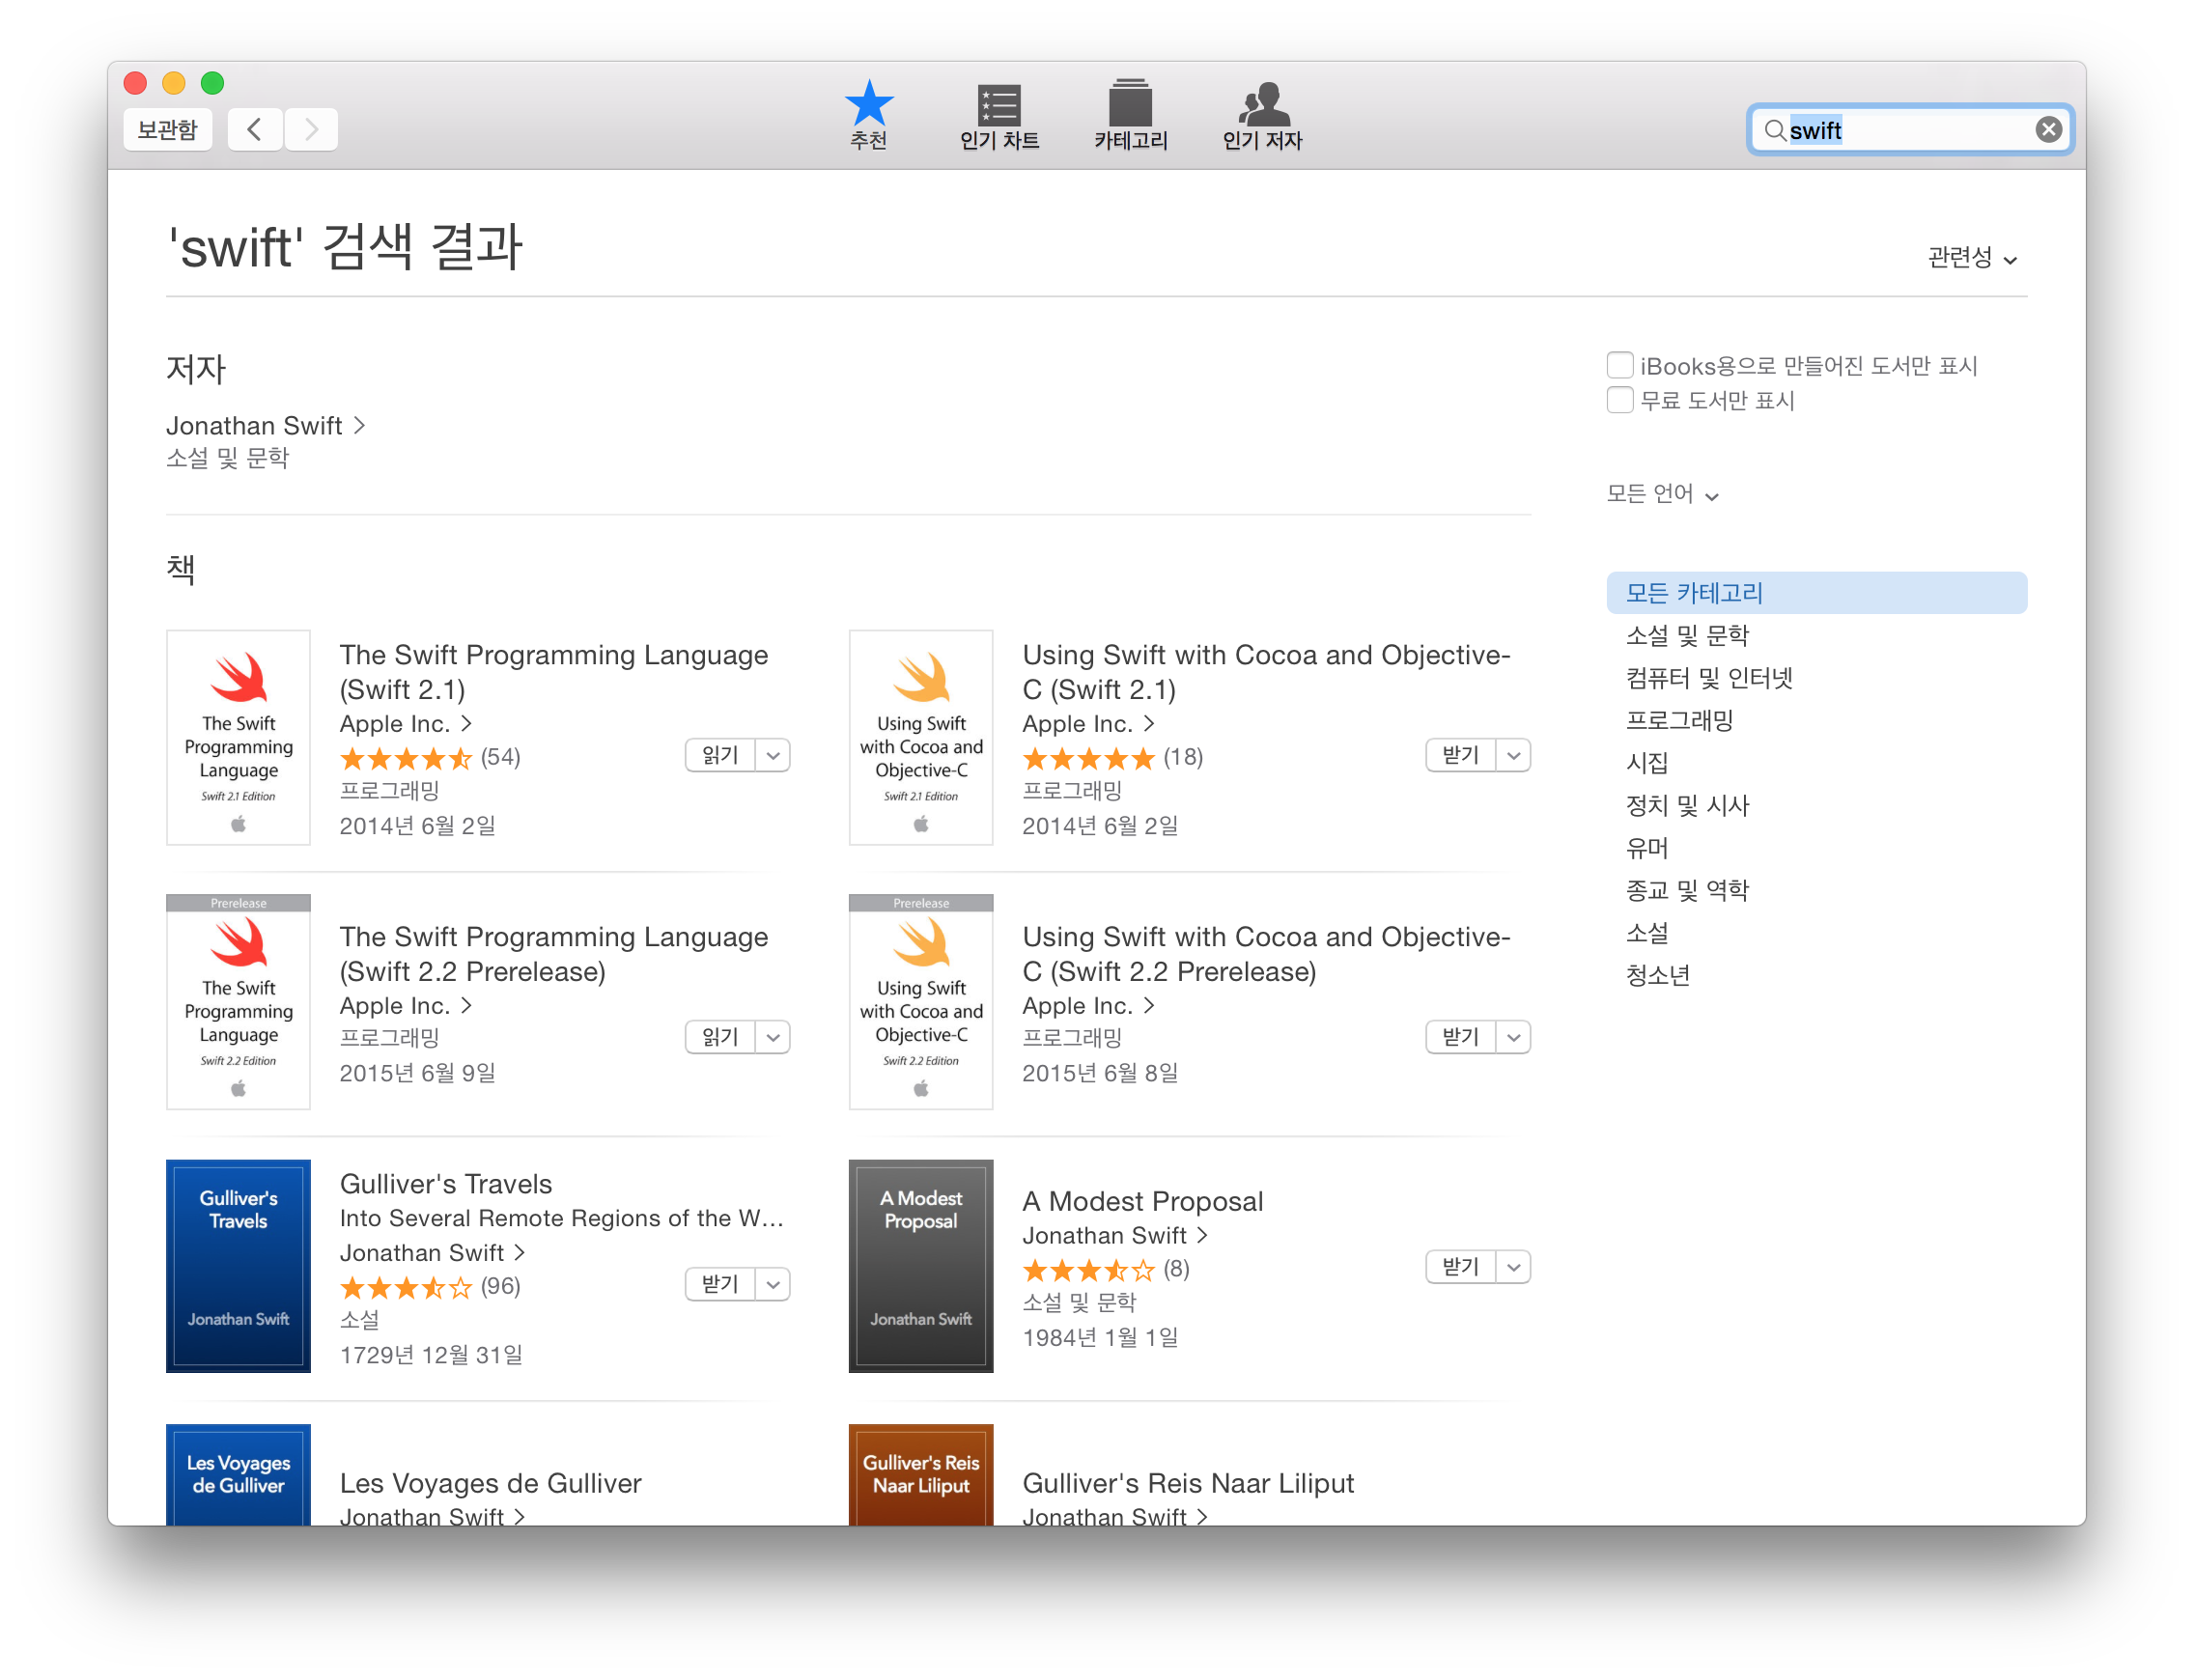Viewport: 2194px width, 1680px height.
Task: Open the 보관함 (Library) button
Action: [x=167, y=129]
